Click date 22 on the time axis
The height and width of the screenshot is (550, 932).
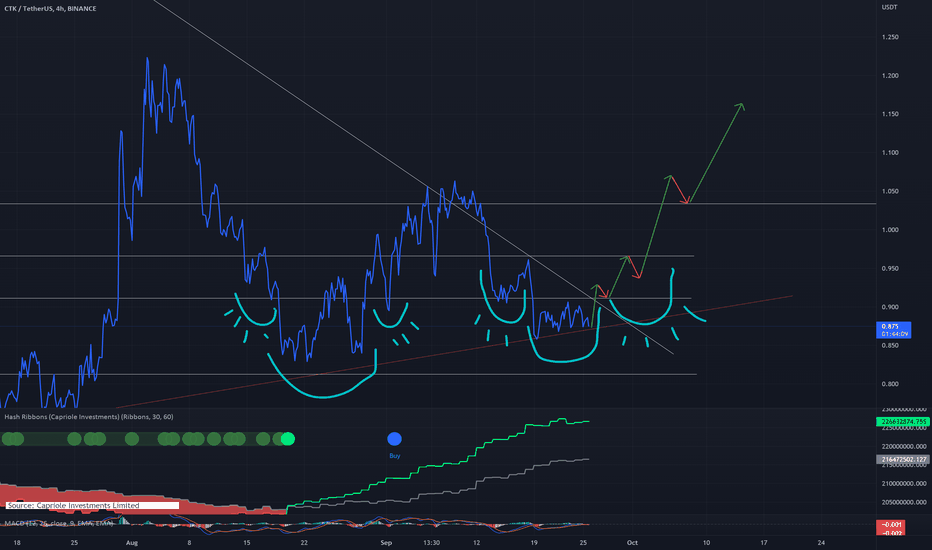coord(304,542)
